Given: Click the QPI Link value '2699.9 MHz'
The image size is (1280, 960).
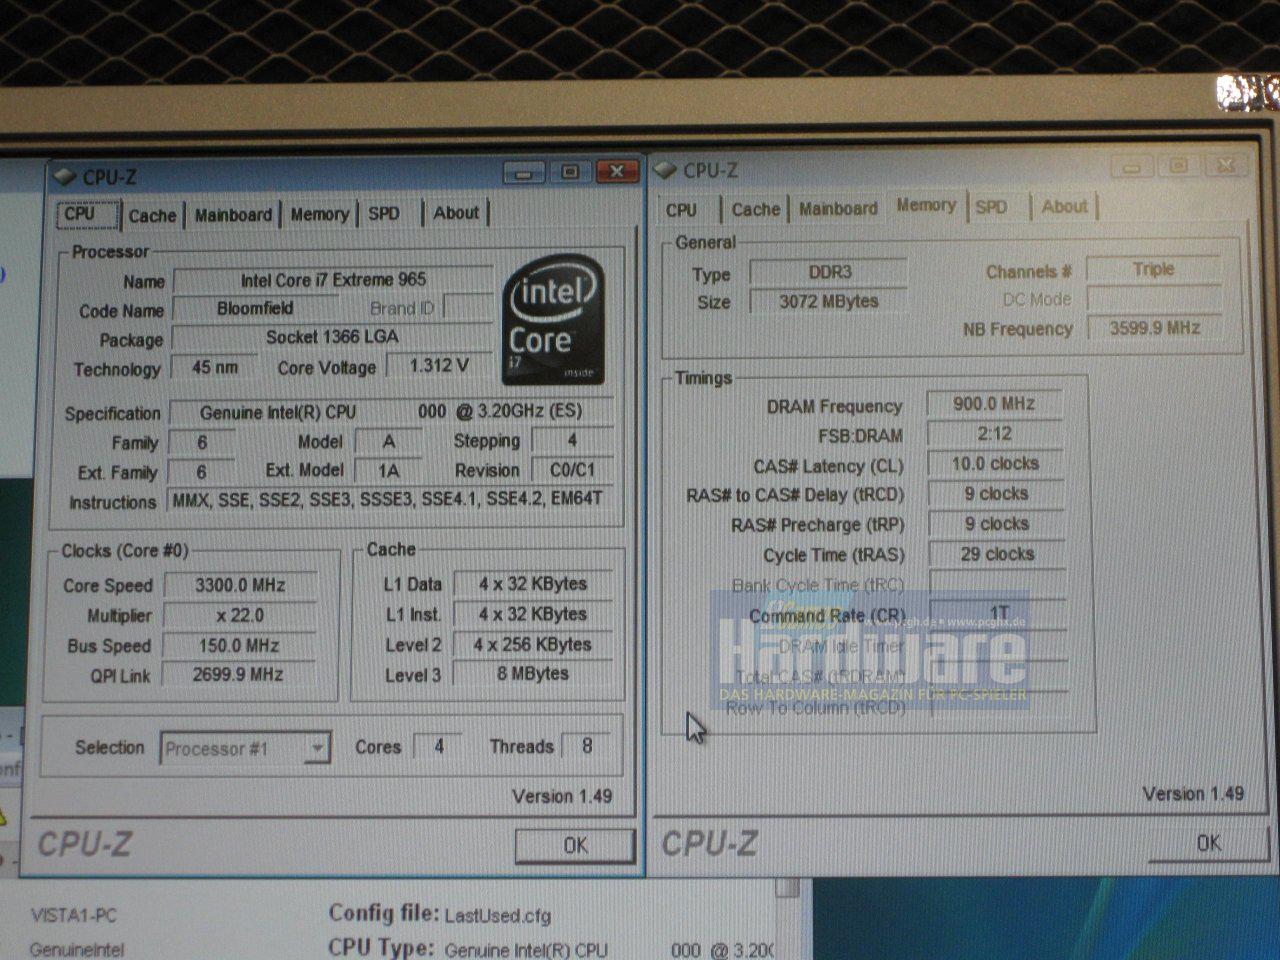Looking at the screenshot, I should coord(238,675).
